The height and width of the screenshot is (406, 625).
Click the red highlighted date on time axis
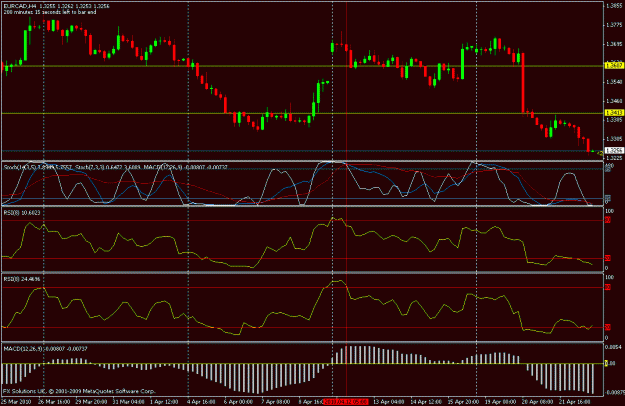(346, 402)
